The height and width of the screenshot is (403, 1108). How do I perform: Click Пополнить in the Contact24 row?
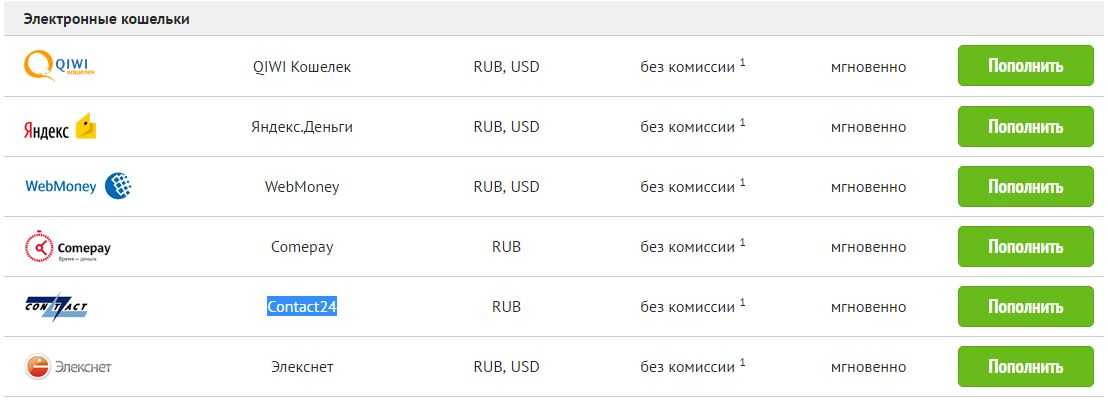pyautogui.click(x=1025, y=307)
